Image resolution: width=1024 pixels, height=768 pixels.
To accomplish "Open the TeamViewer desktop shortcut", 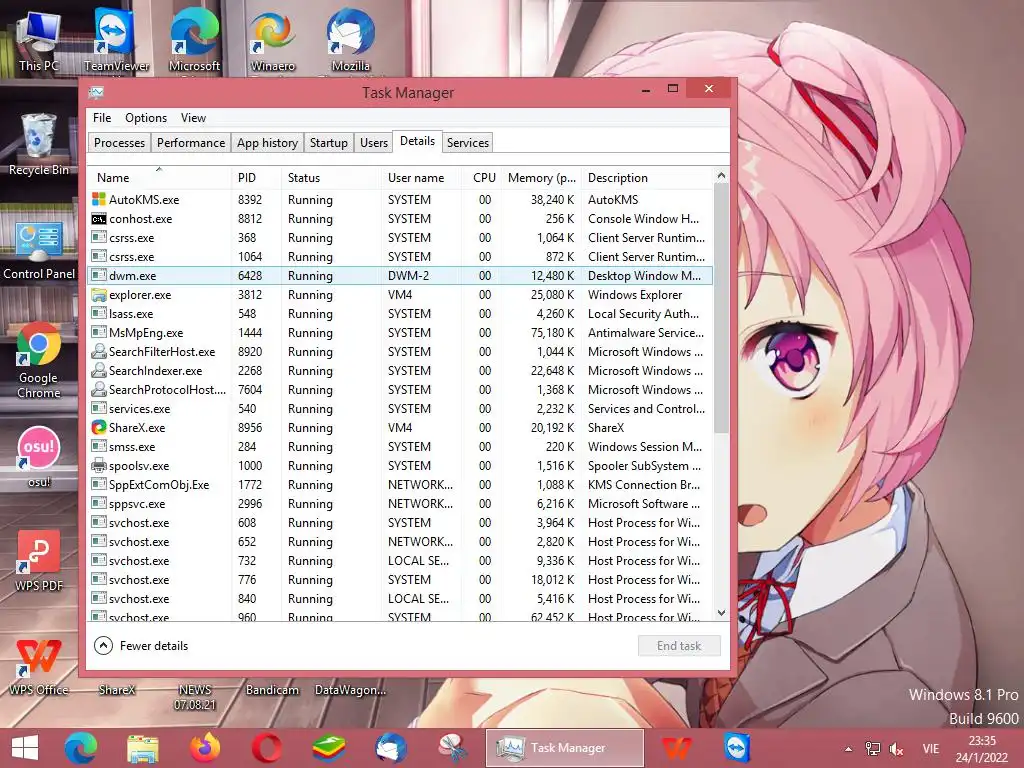I will (116, 40).
